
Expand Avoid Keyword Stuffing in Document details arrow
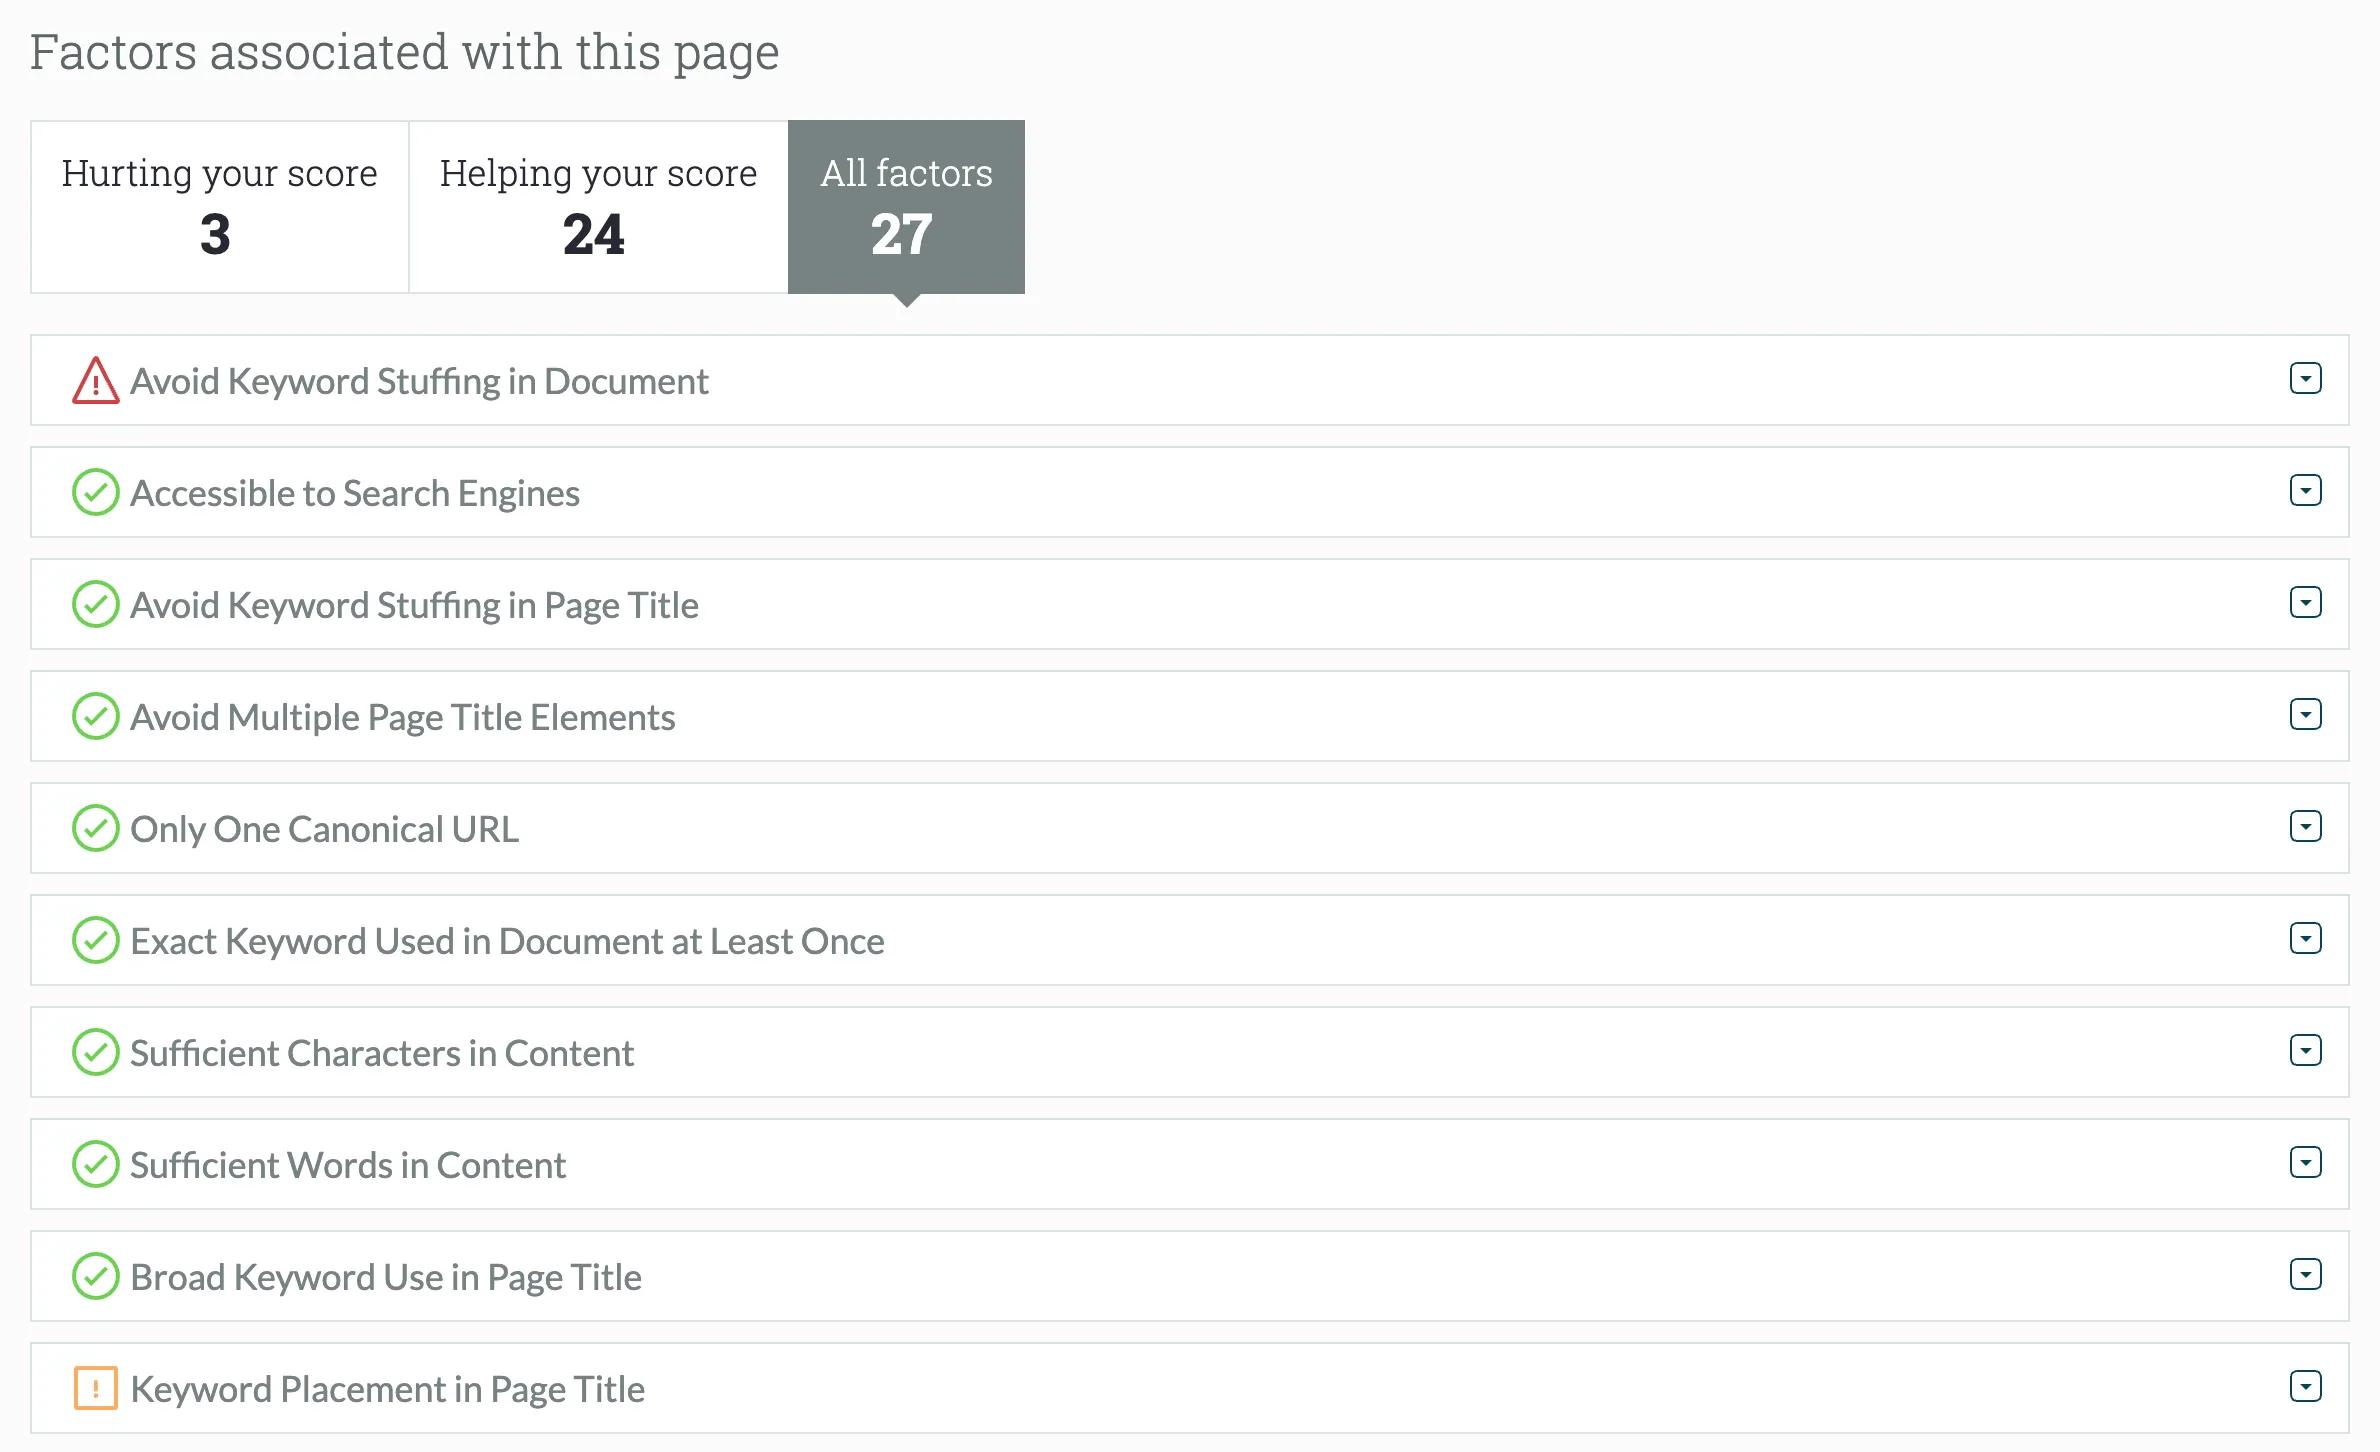pos(2306,379)
